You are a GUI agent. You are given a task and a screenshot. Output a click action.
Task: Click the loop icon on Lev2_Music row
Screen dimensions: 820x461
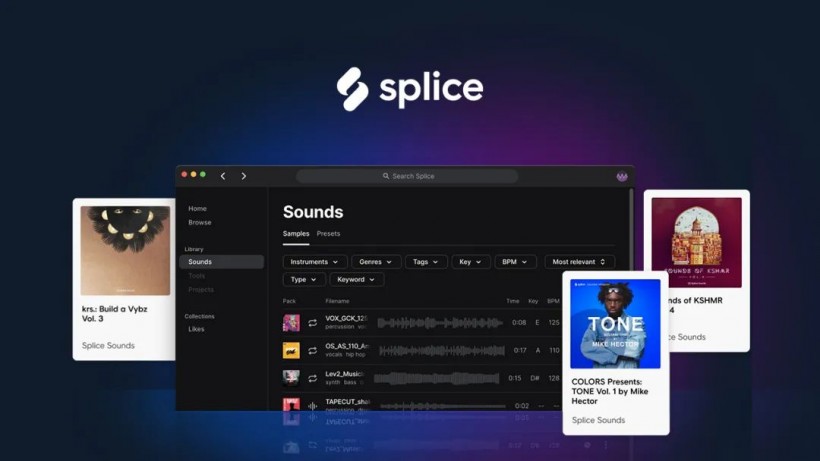pos(312,378)
